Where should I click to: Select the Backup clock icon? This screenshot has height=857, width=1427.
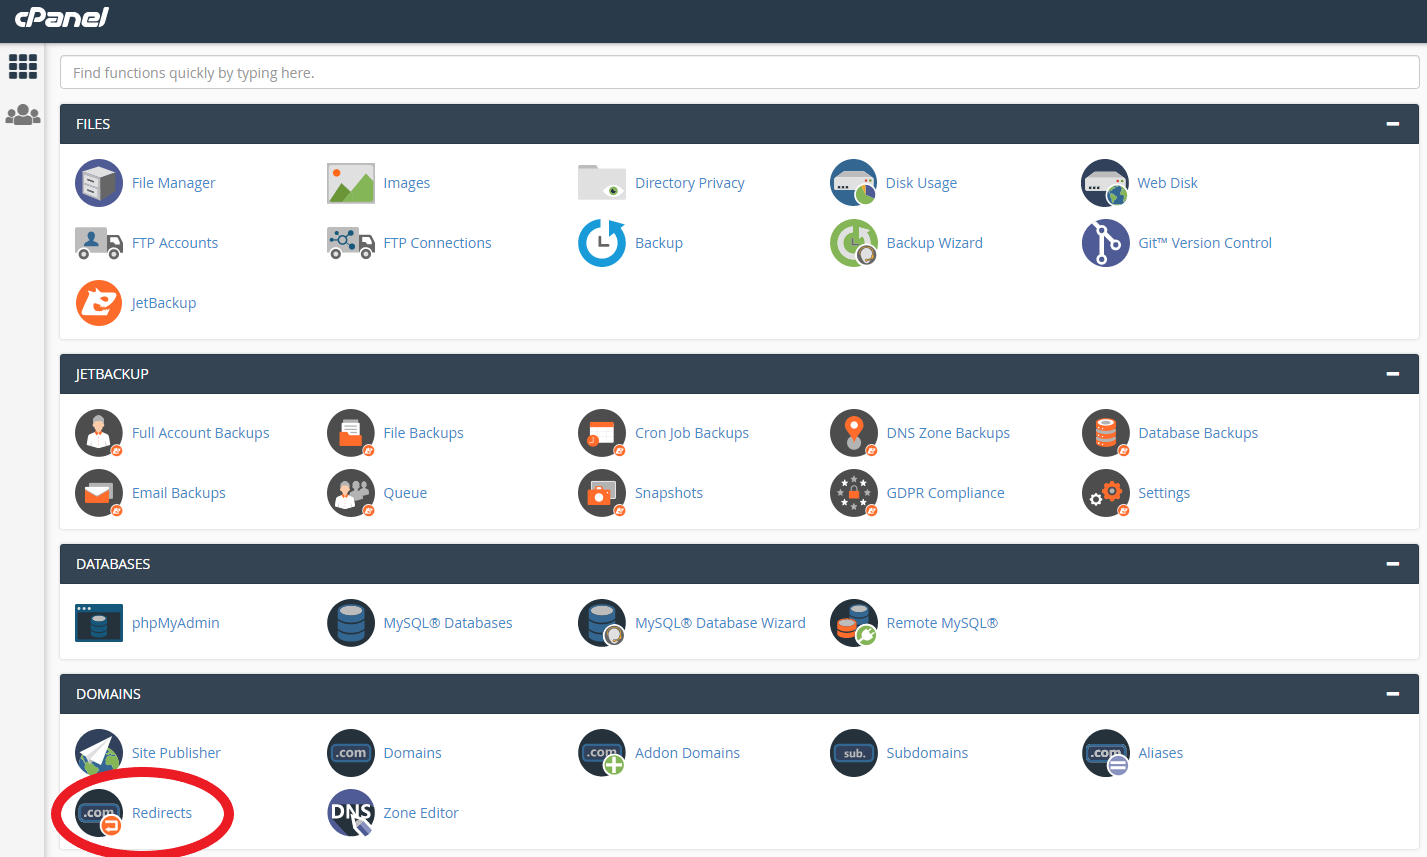click(601, 242)
